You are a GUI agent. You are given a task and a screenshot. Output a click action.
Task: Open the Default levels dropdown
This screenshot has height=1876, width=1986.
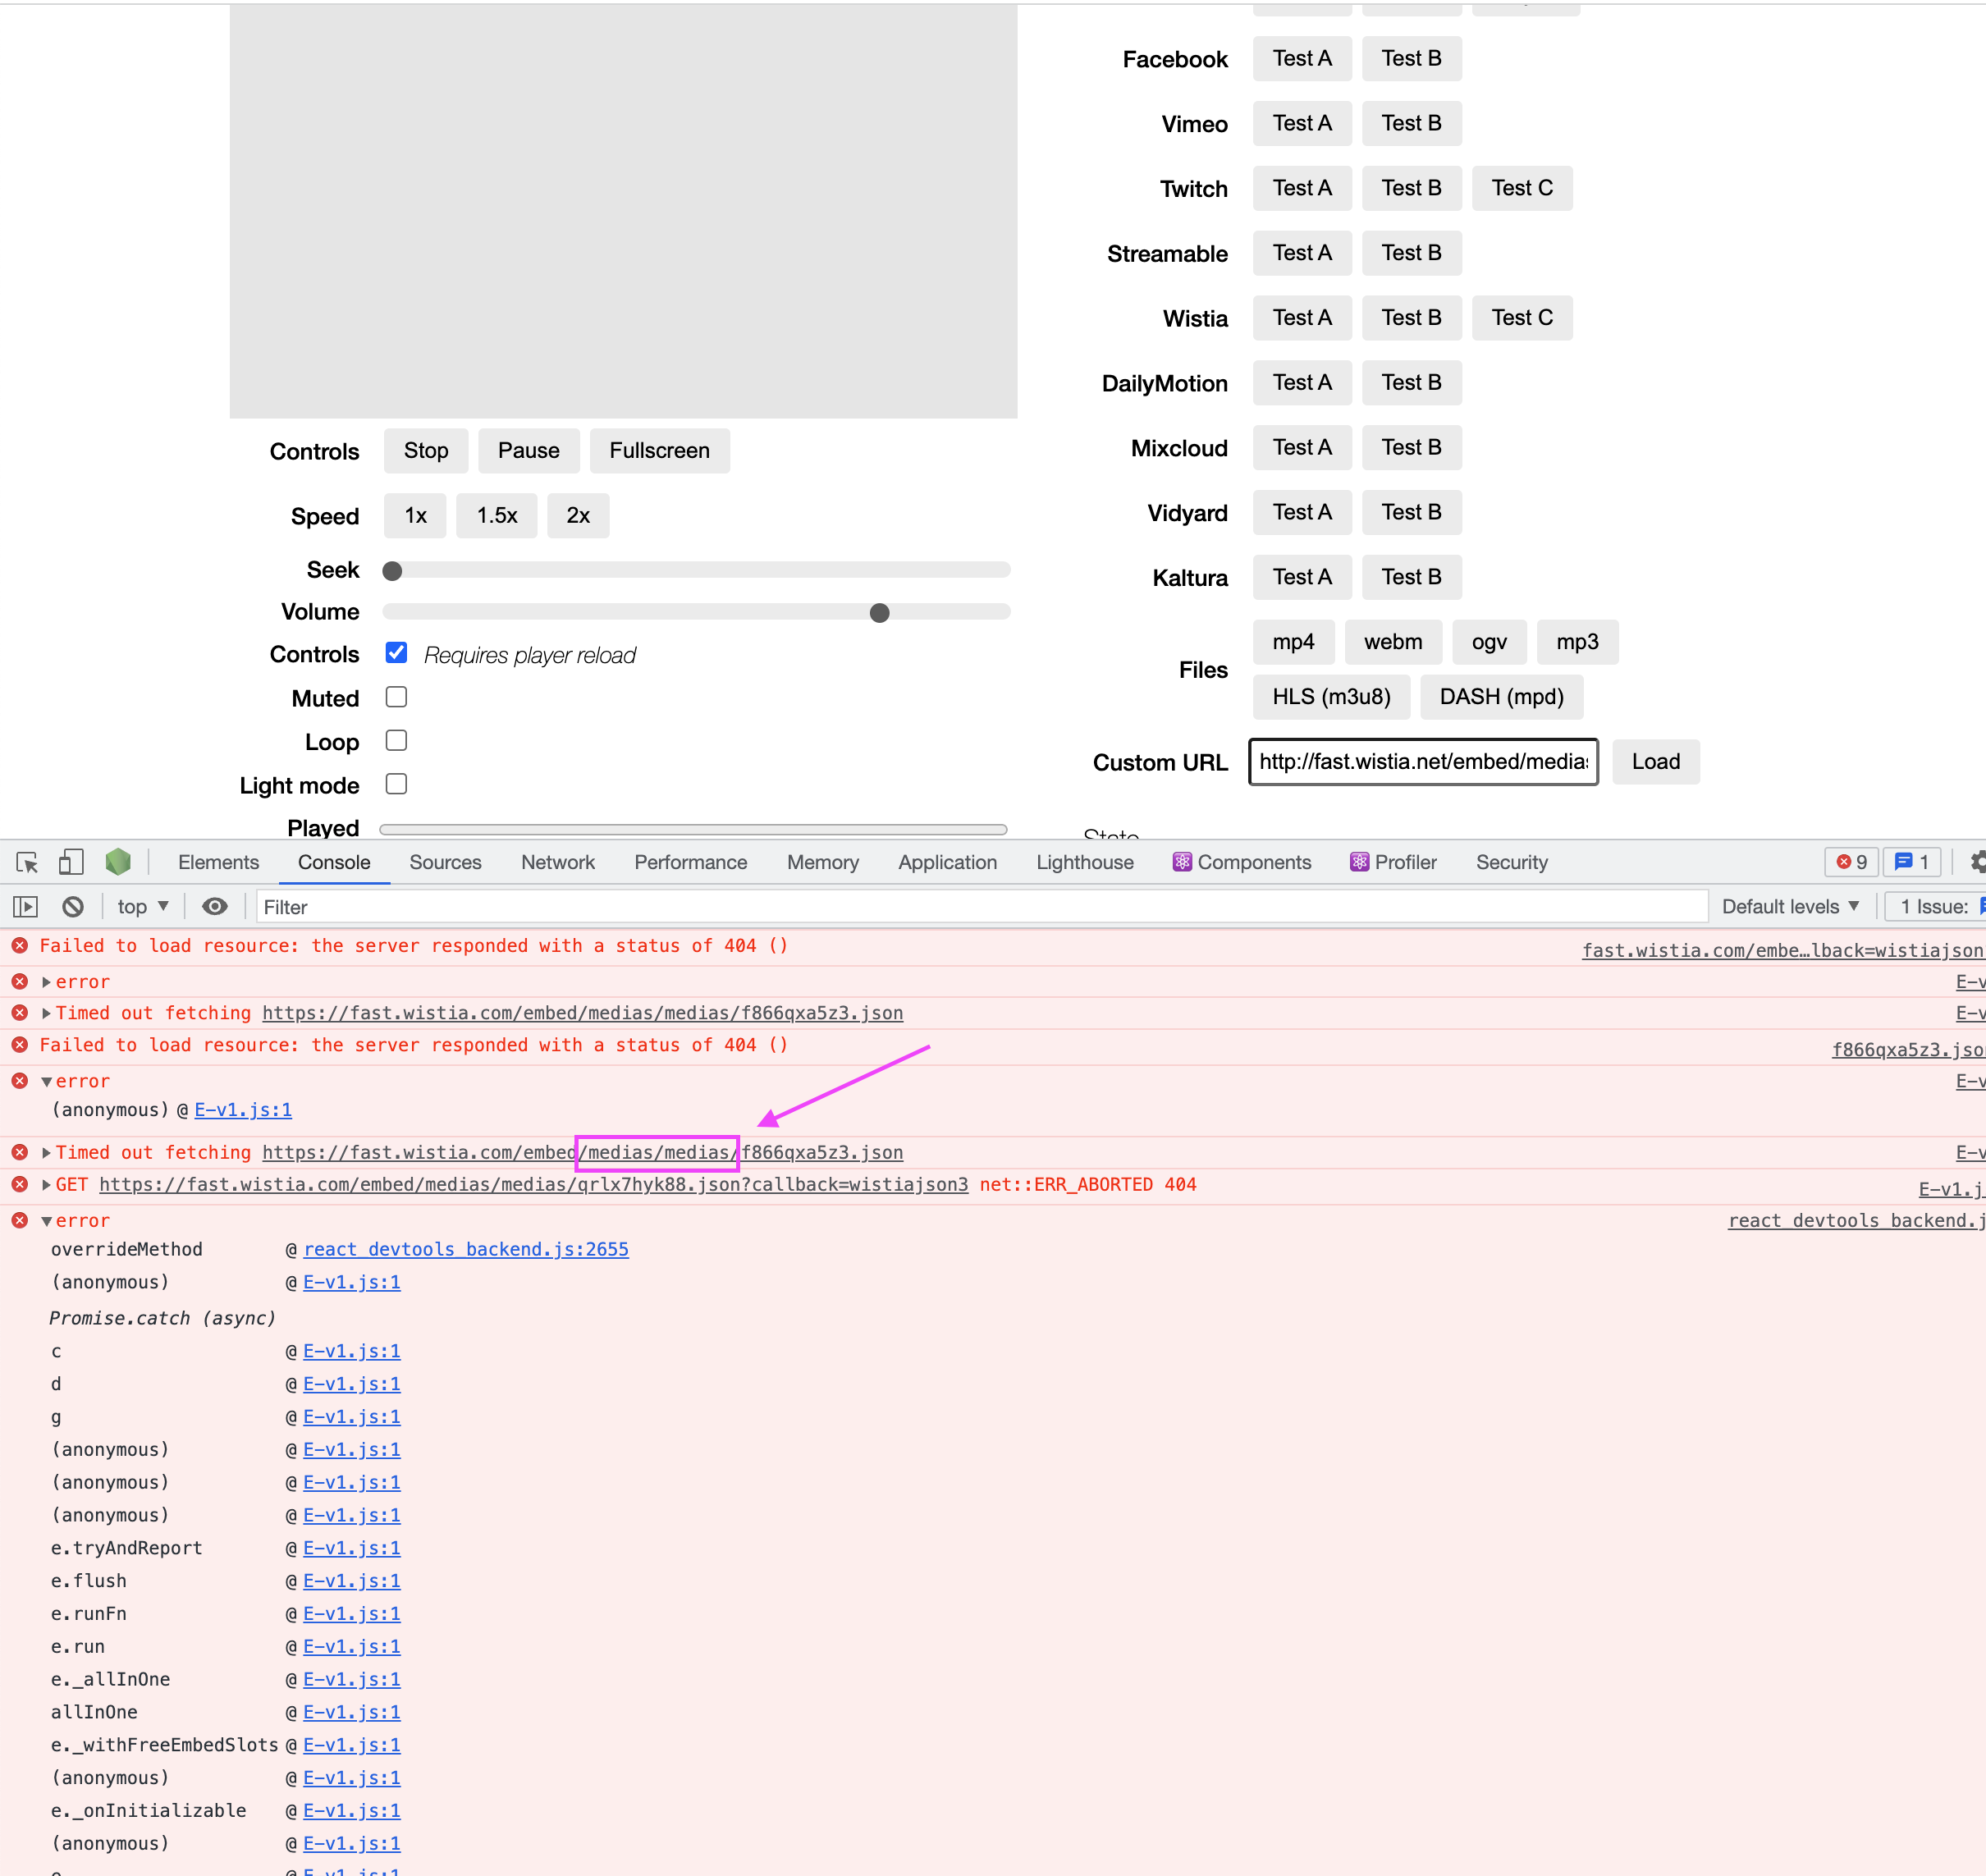1791,906
